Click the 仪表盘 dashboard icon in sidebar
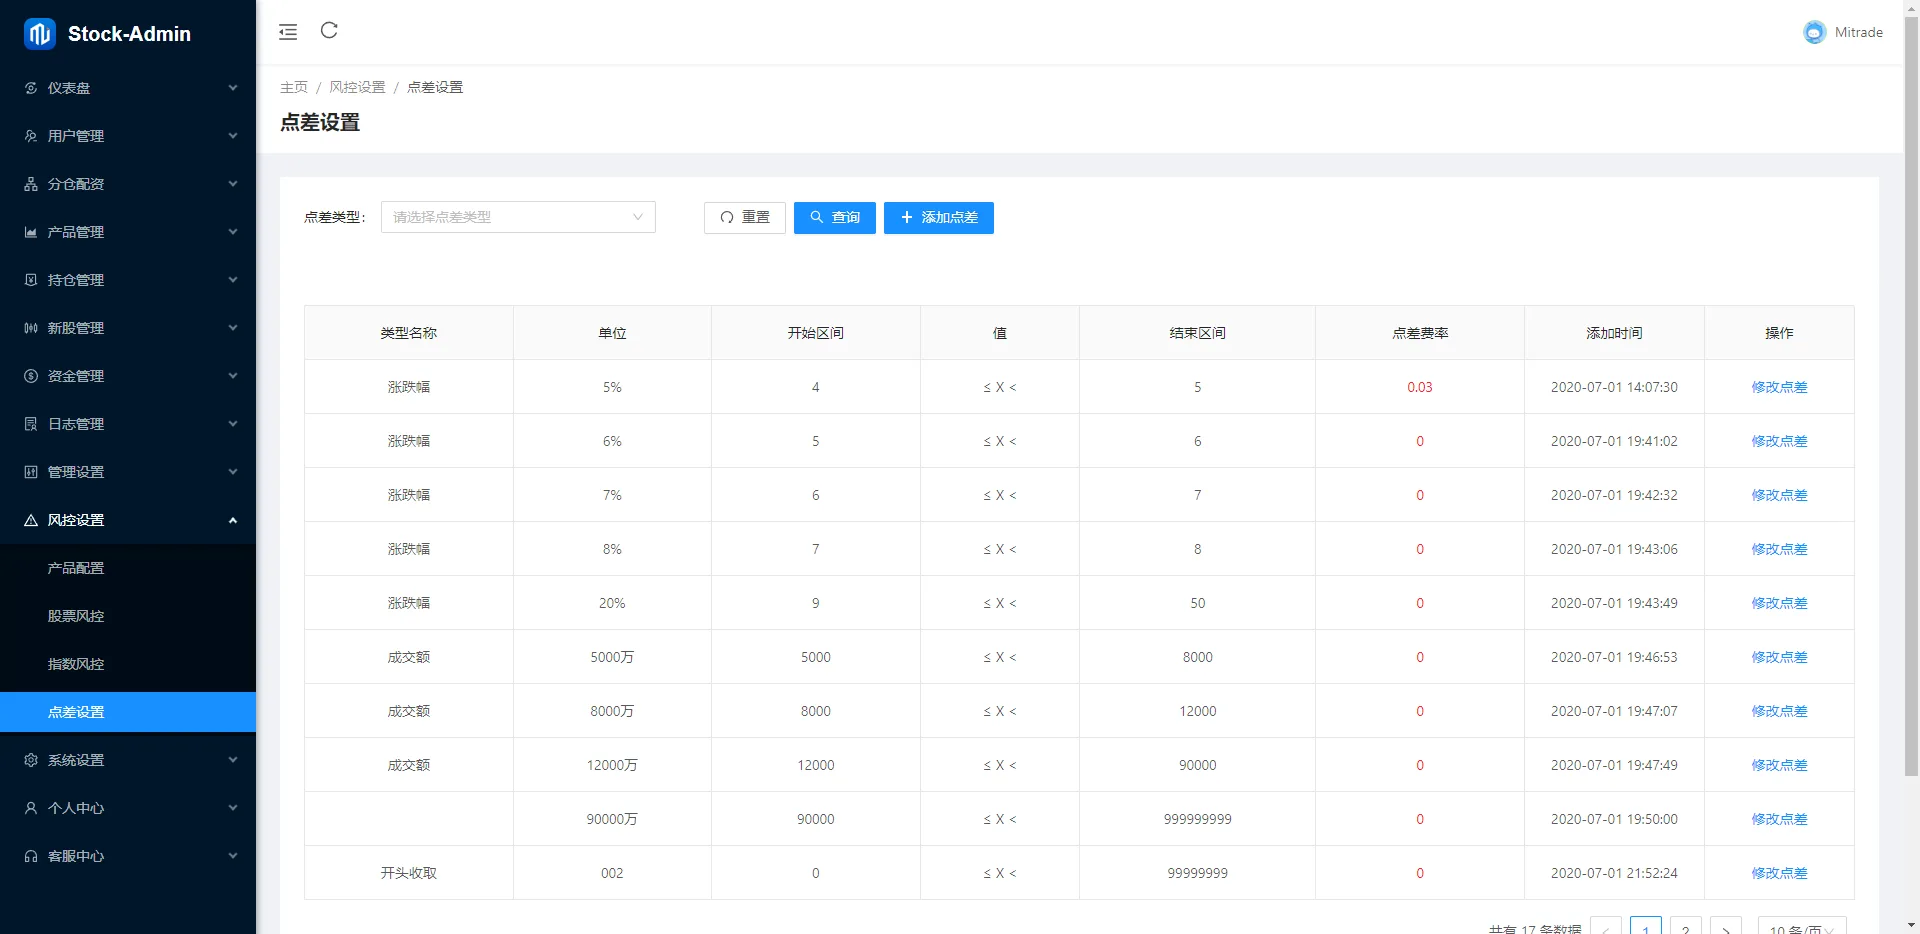The height and width of the screenshot is (934, 1920). pyautogui.click(x=31, y=88)
